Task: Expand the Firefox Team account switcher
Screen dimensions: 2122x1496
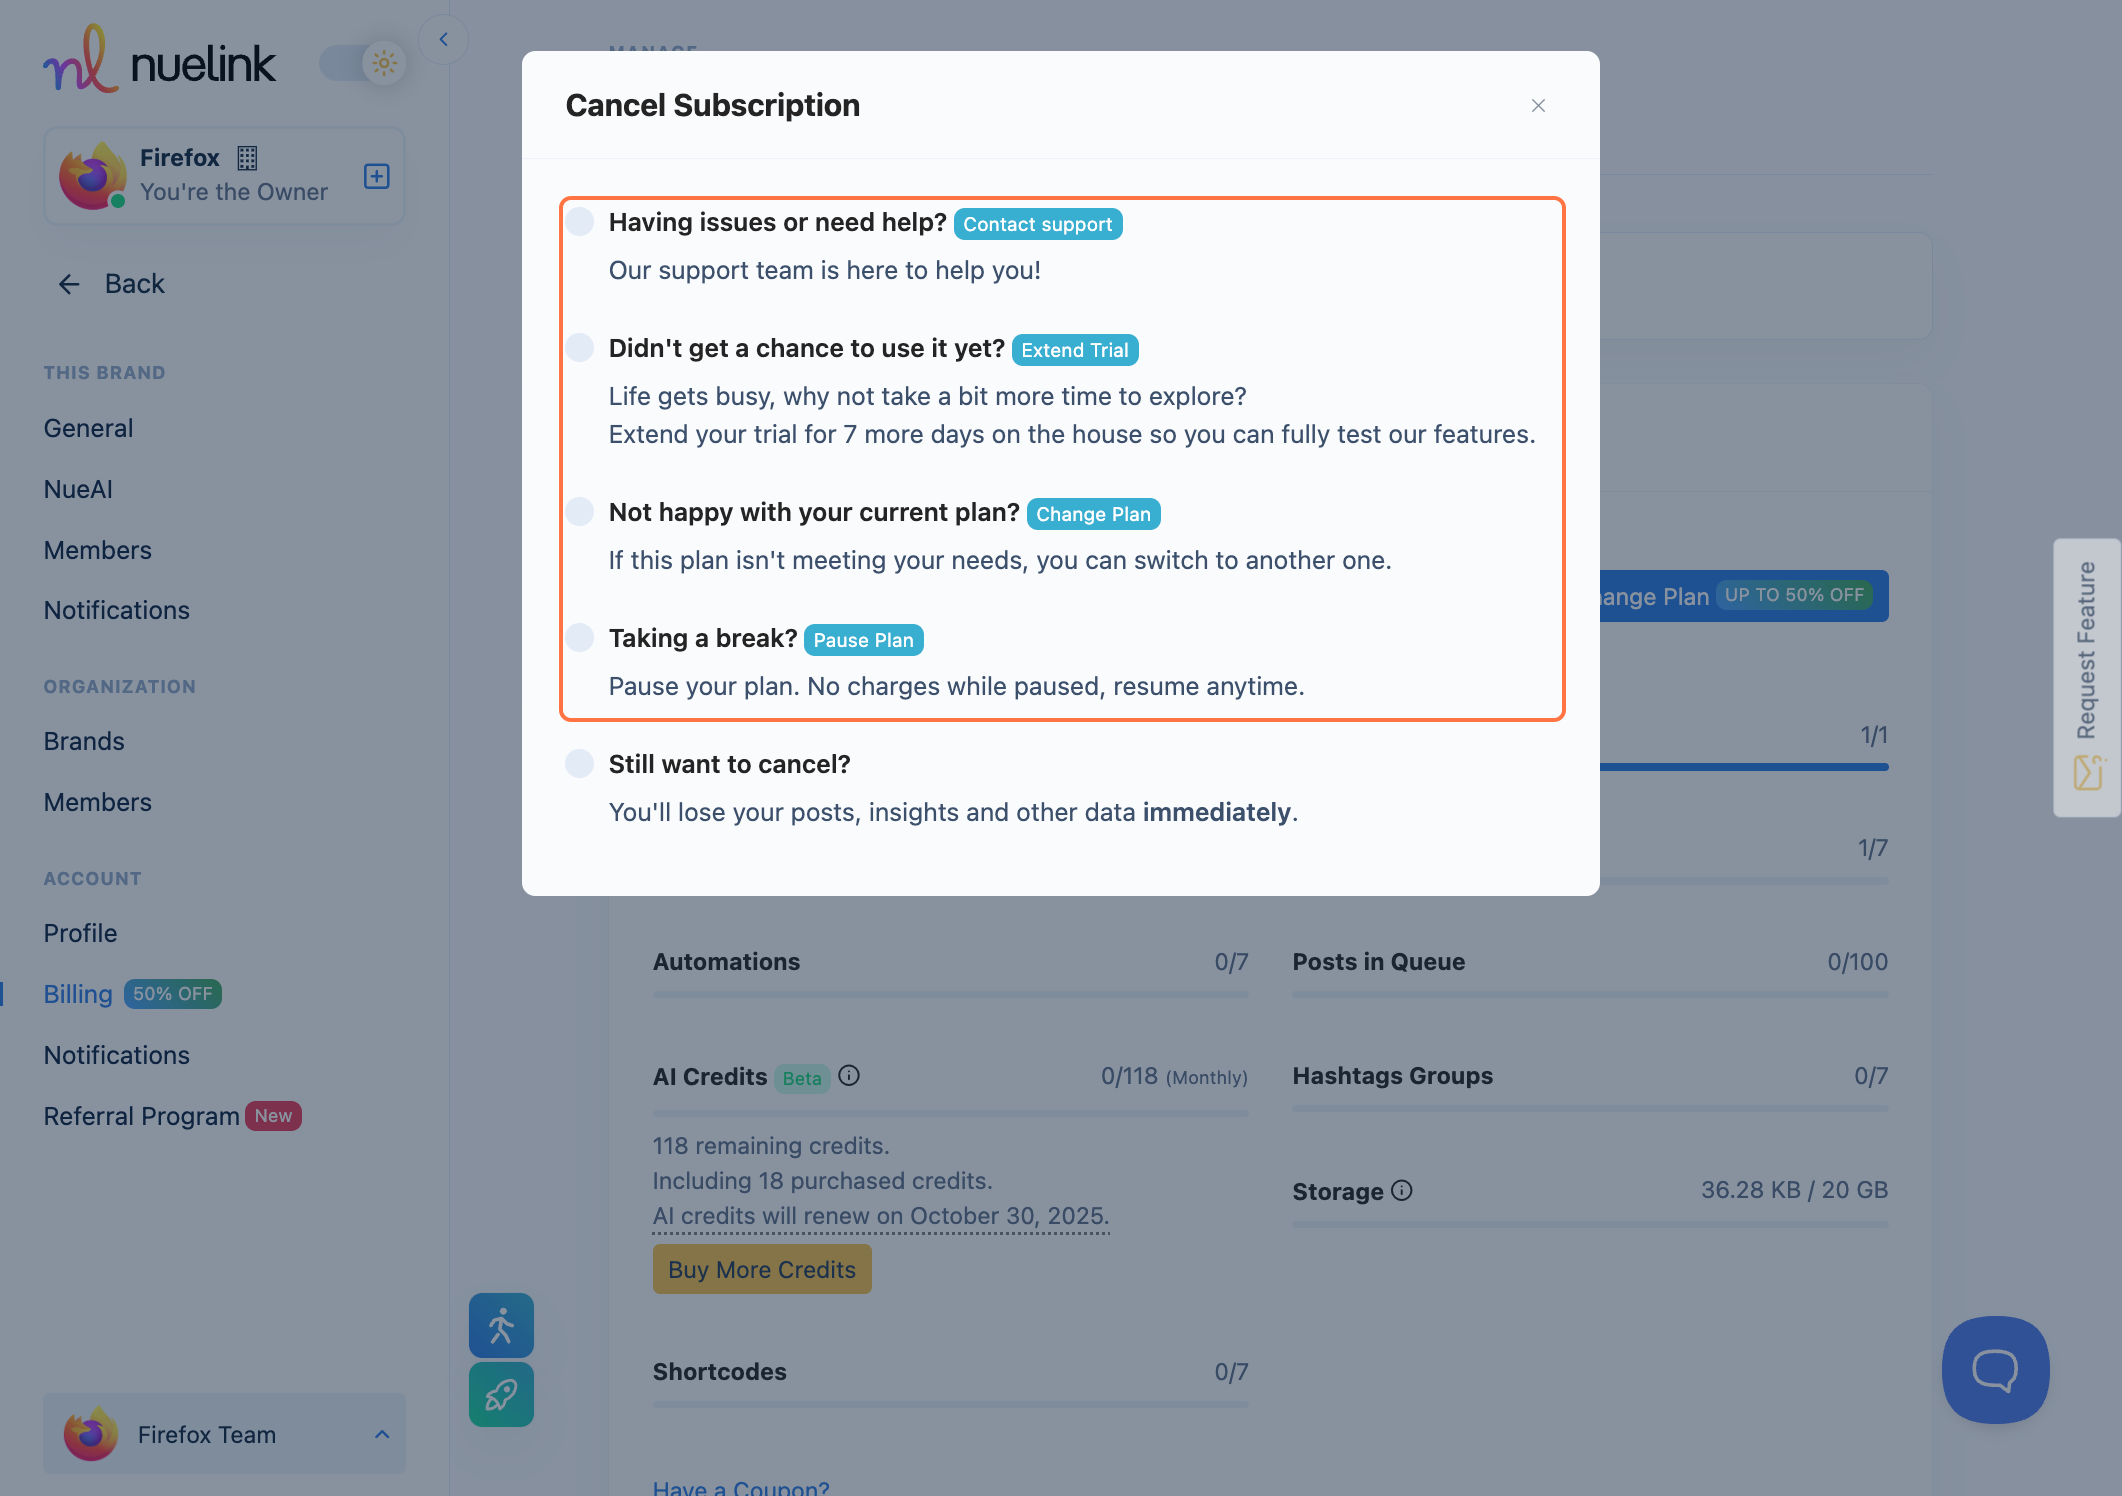Action: coord(224,1434)
